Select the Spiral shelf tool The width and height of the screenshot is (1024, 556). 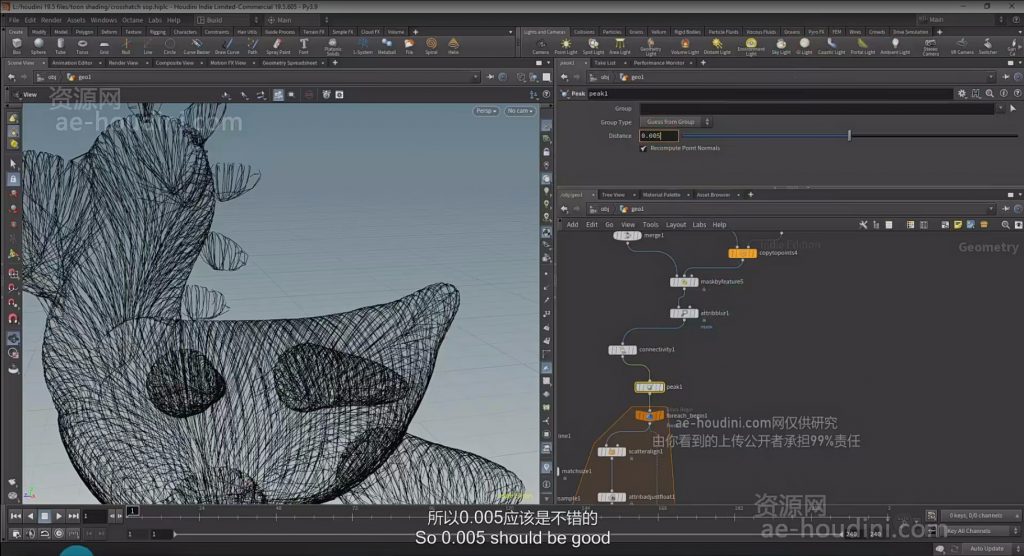(x=431, y=46)
